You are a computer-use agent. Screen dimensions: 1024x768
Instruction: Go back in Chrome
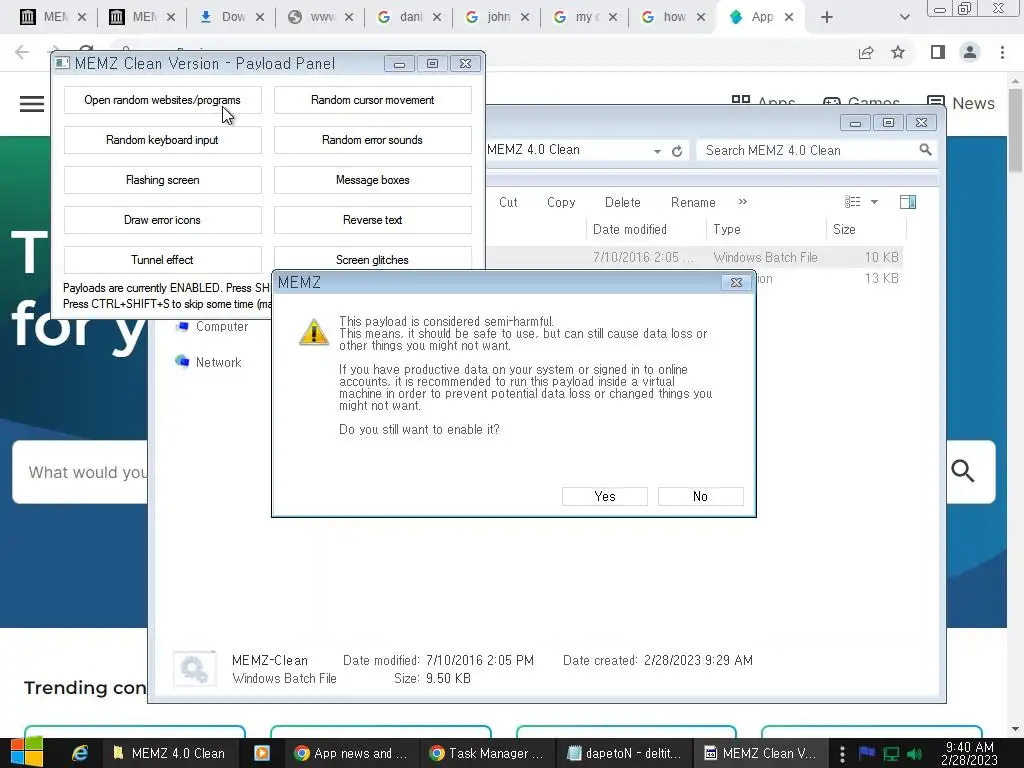pos(22,52)
